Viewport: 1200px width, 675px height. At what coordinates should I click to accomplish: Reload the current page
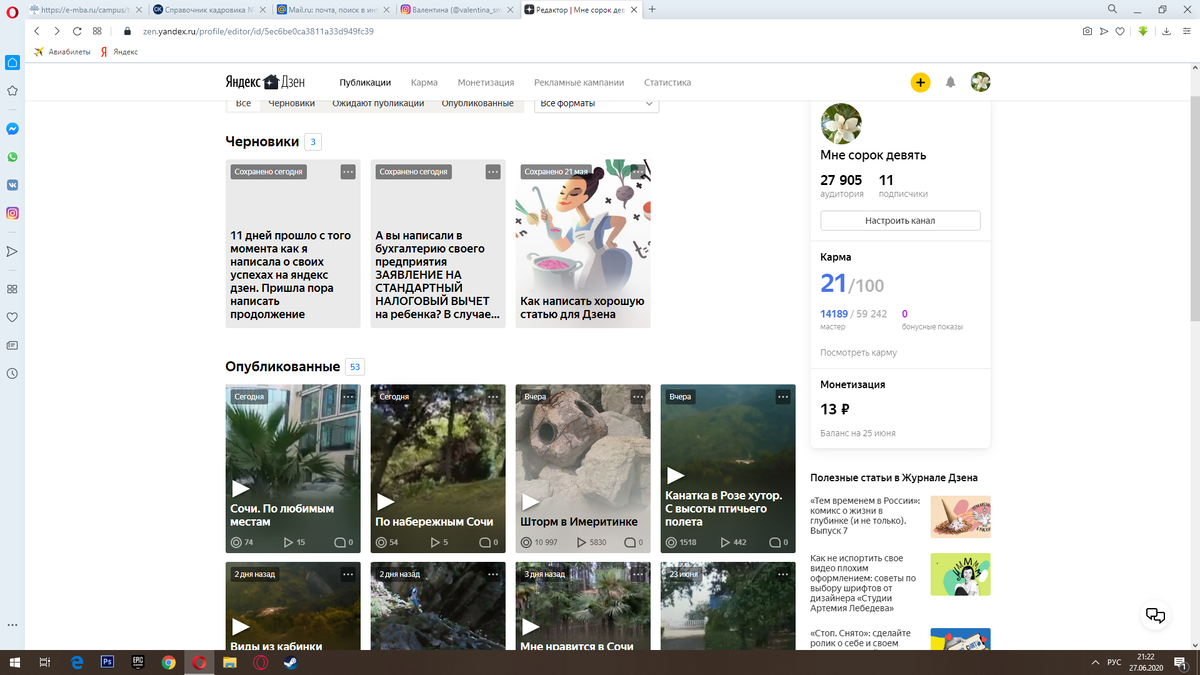(x=76, y=31)
